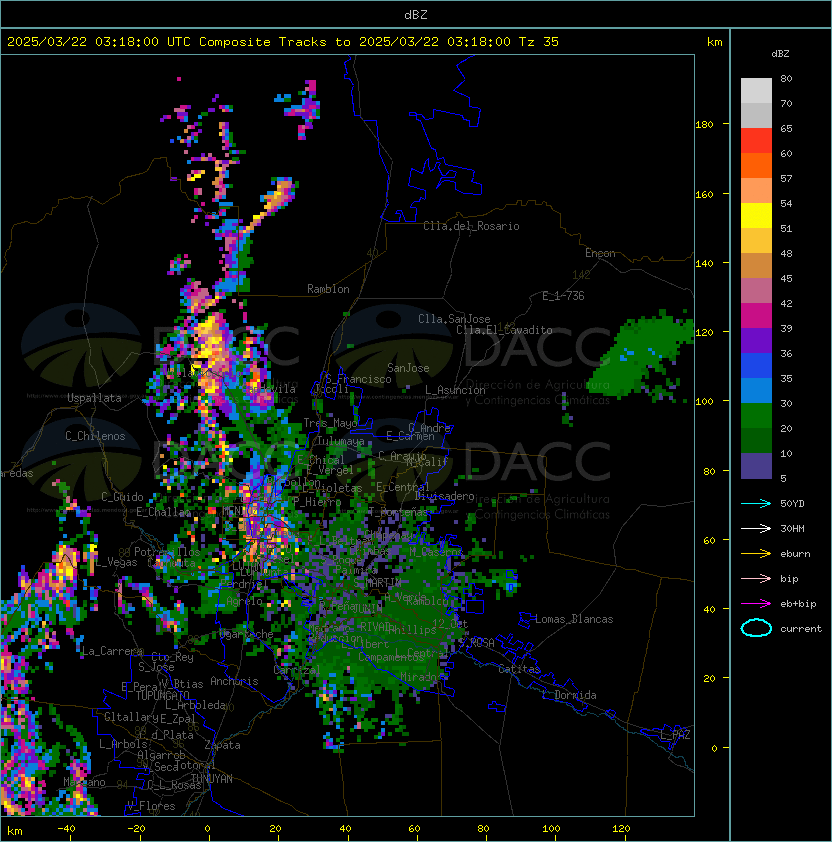The height and width of the screenshot is (842, 832).
Task: Select the dark orange 57-60 dBZ swatch
Action: pos(756,166)
